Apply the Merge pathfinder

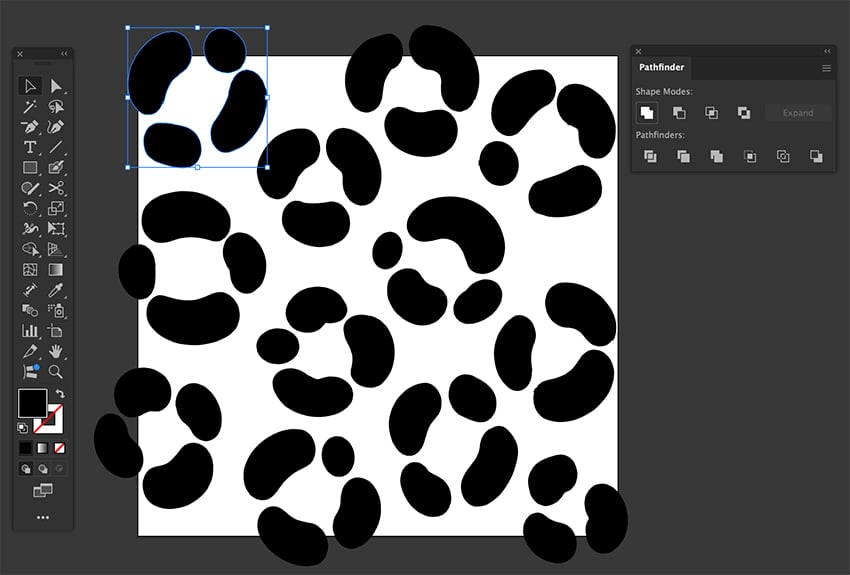(717, 157)
